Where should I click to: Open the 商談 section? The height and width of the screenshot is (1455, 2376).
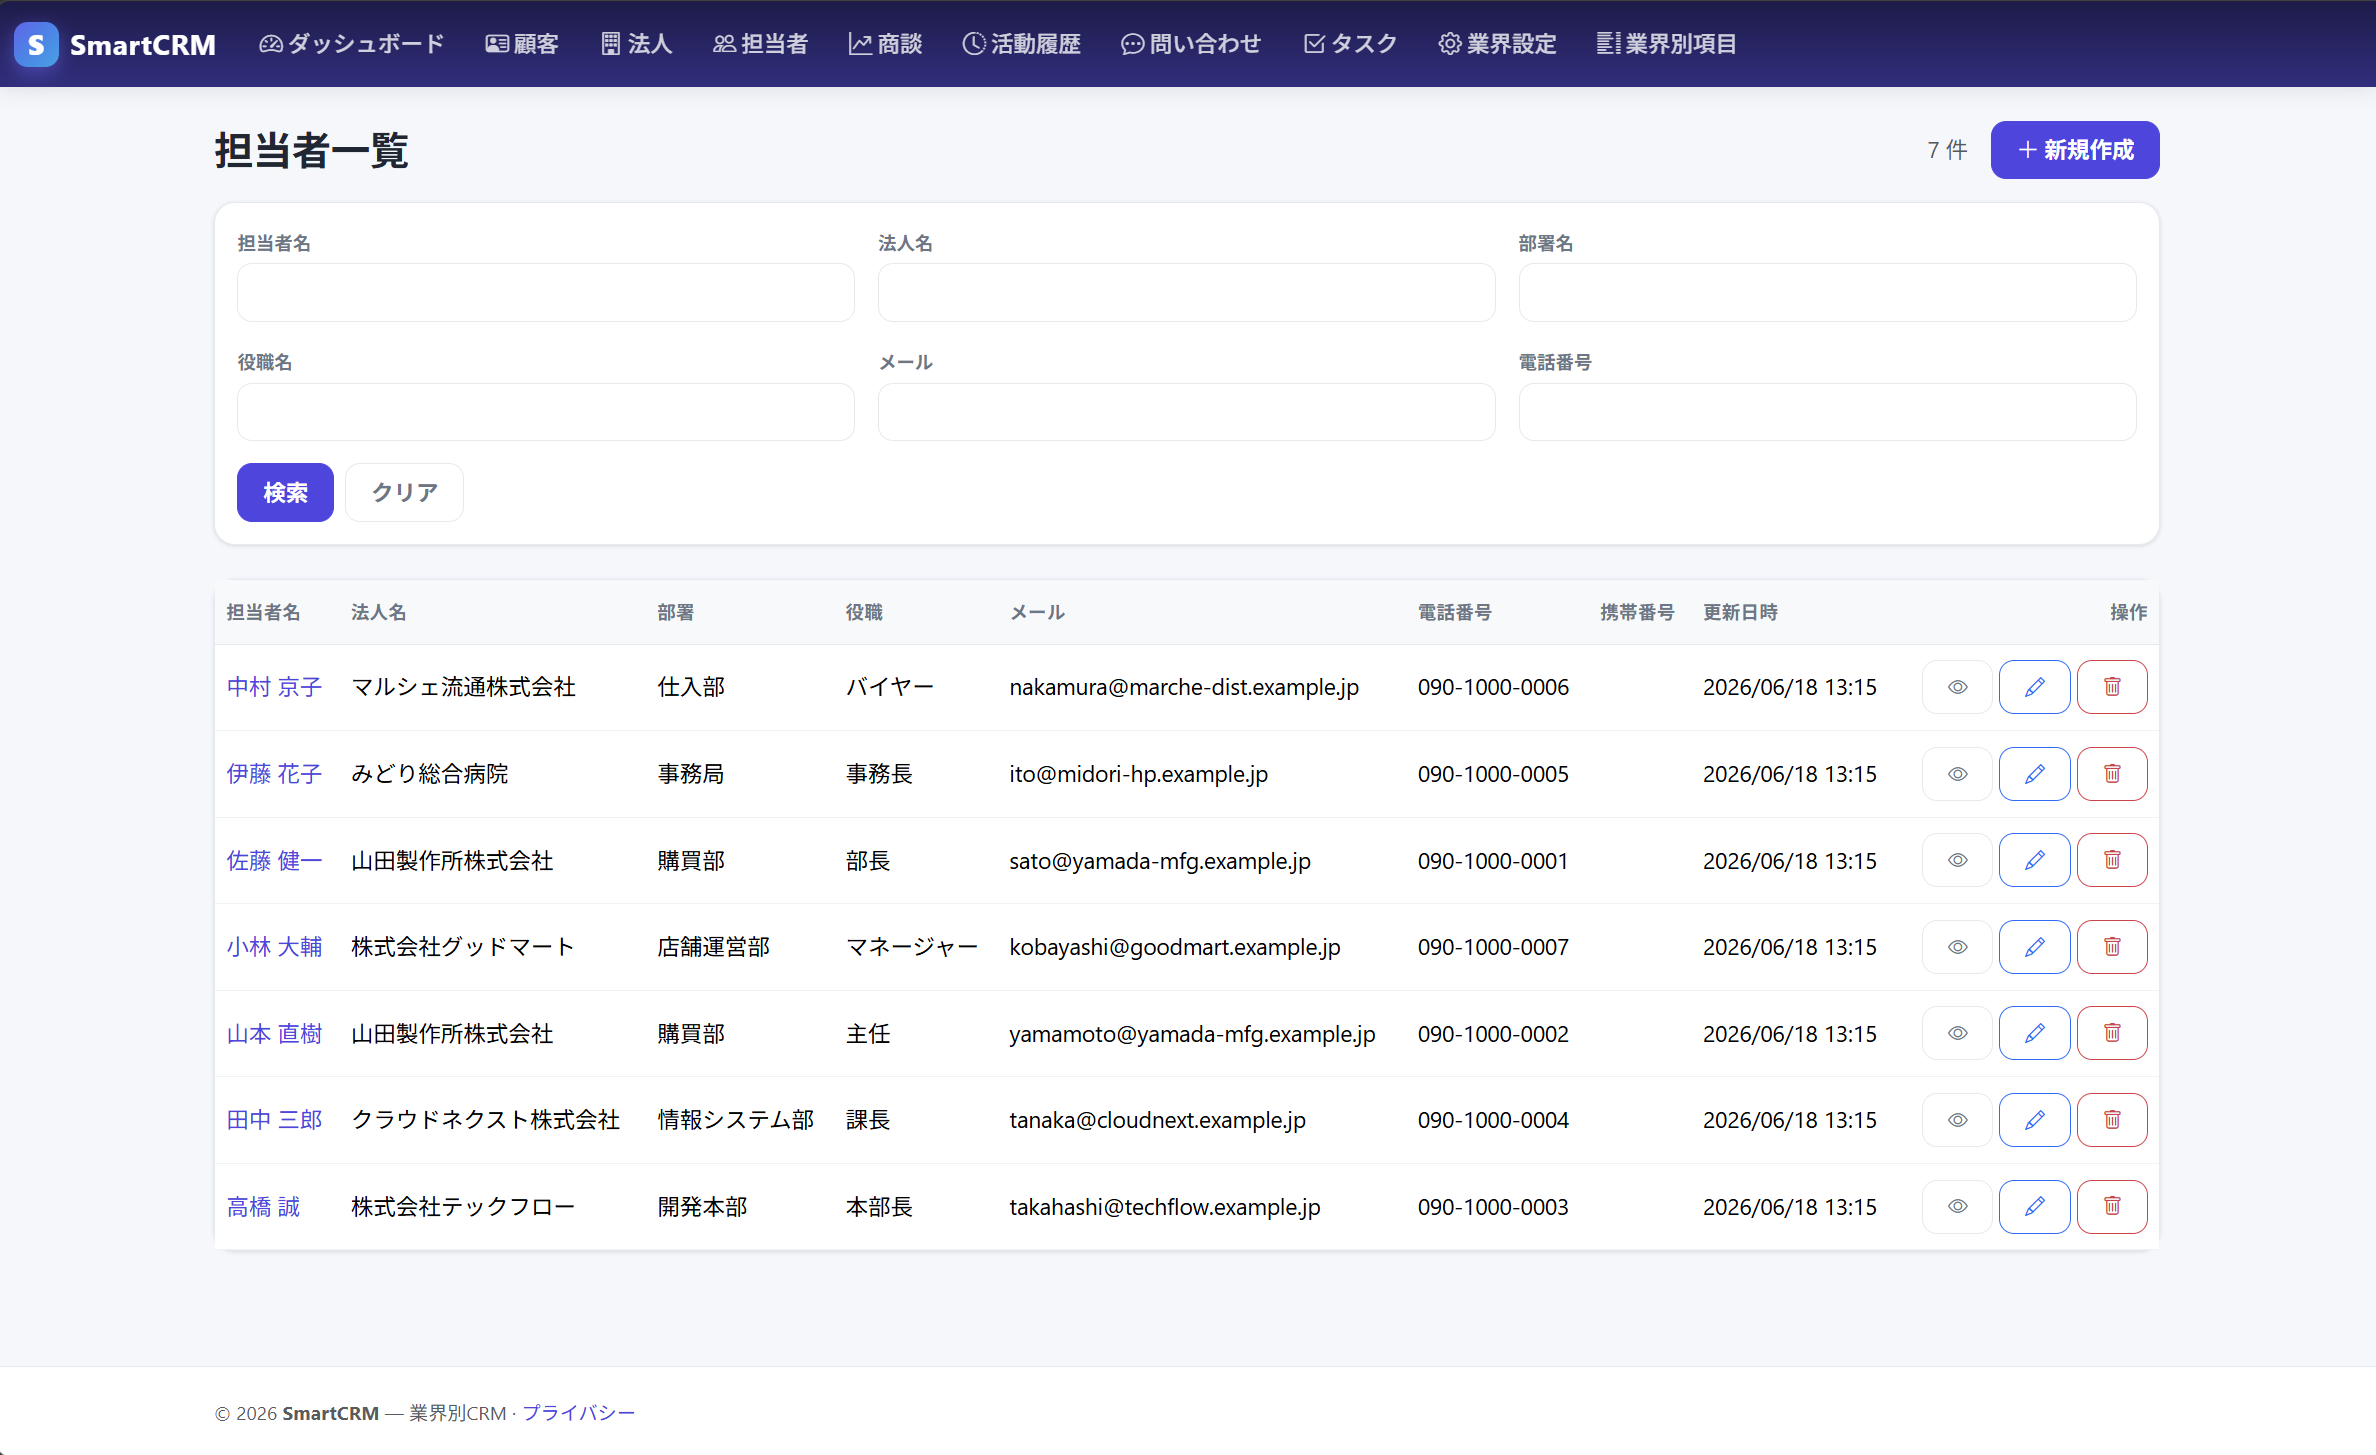click(x=886, y=44)
